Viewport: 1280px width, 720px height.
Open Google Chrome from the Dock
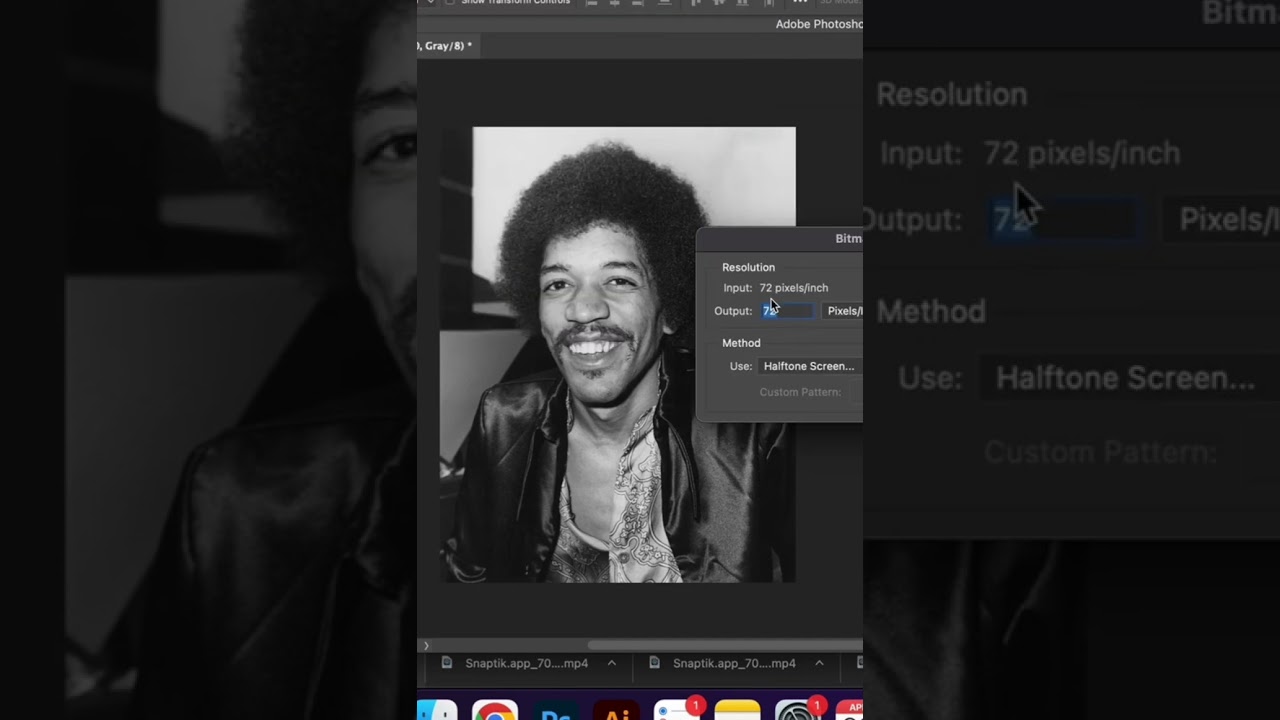[x=495, y=712]
